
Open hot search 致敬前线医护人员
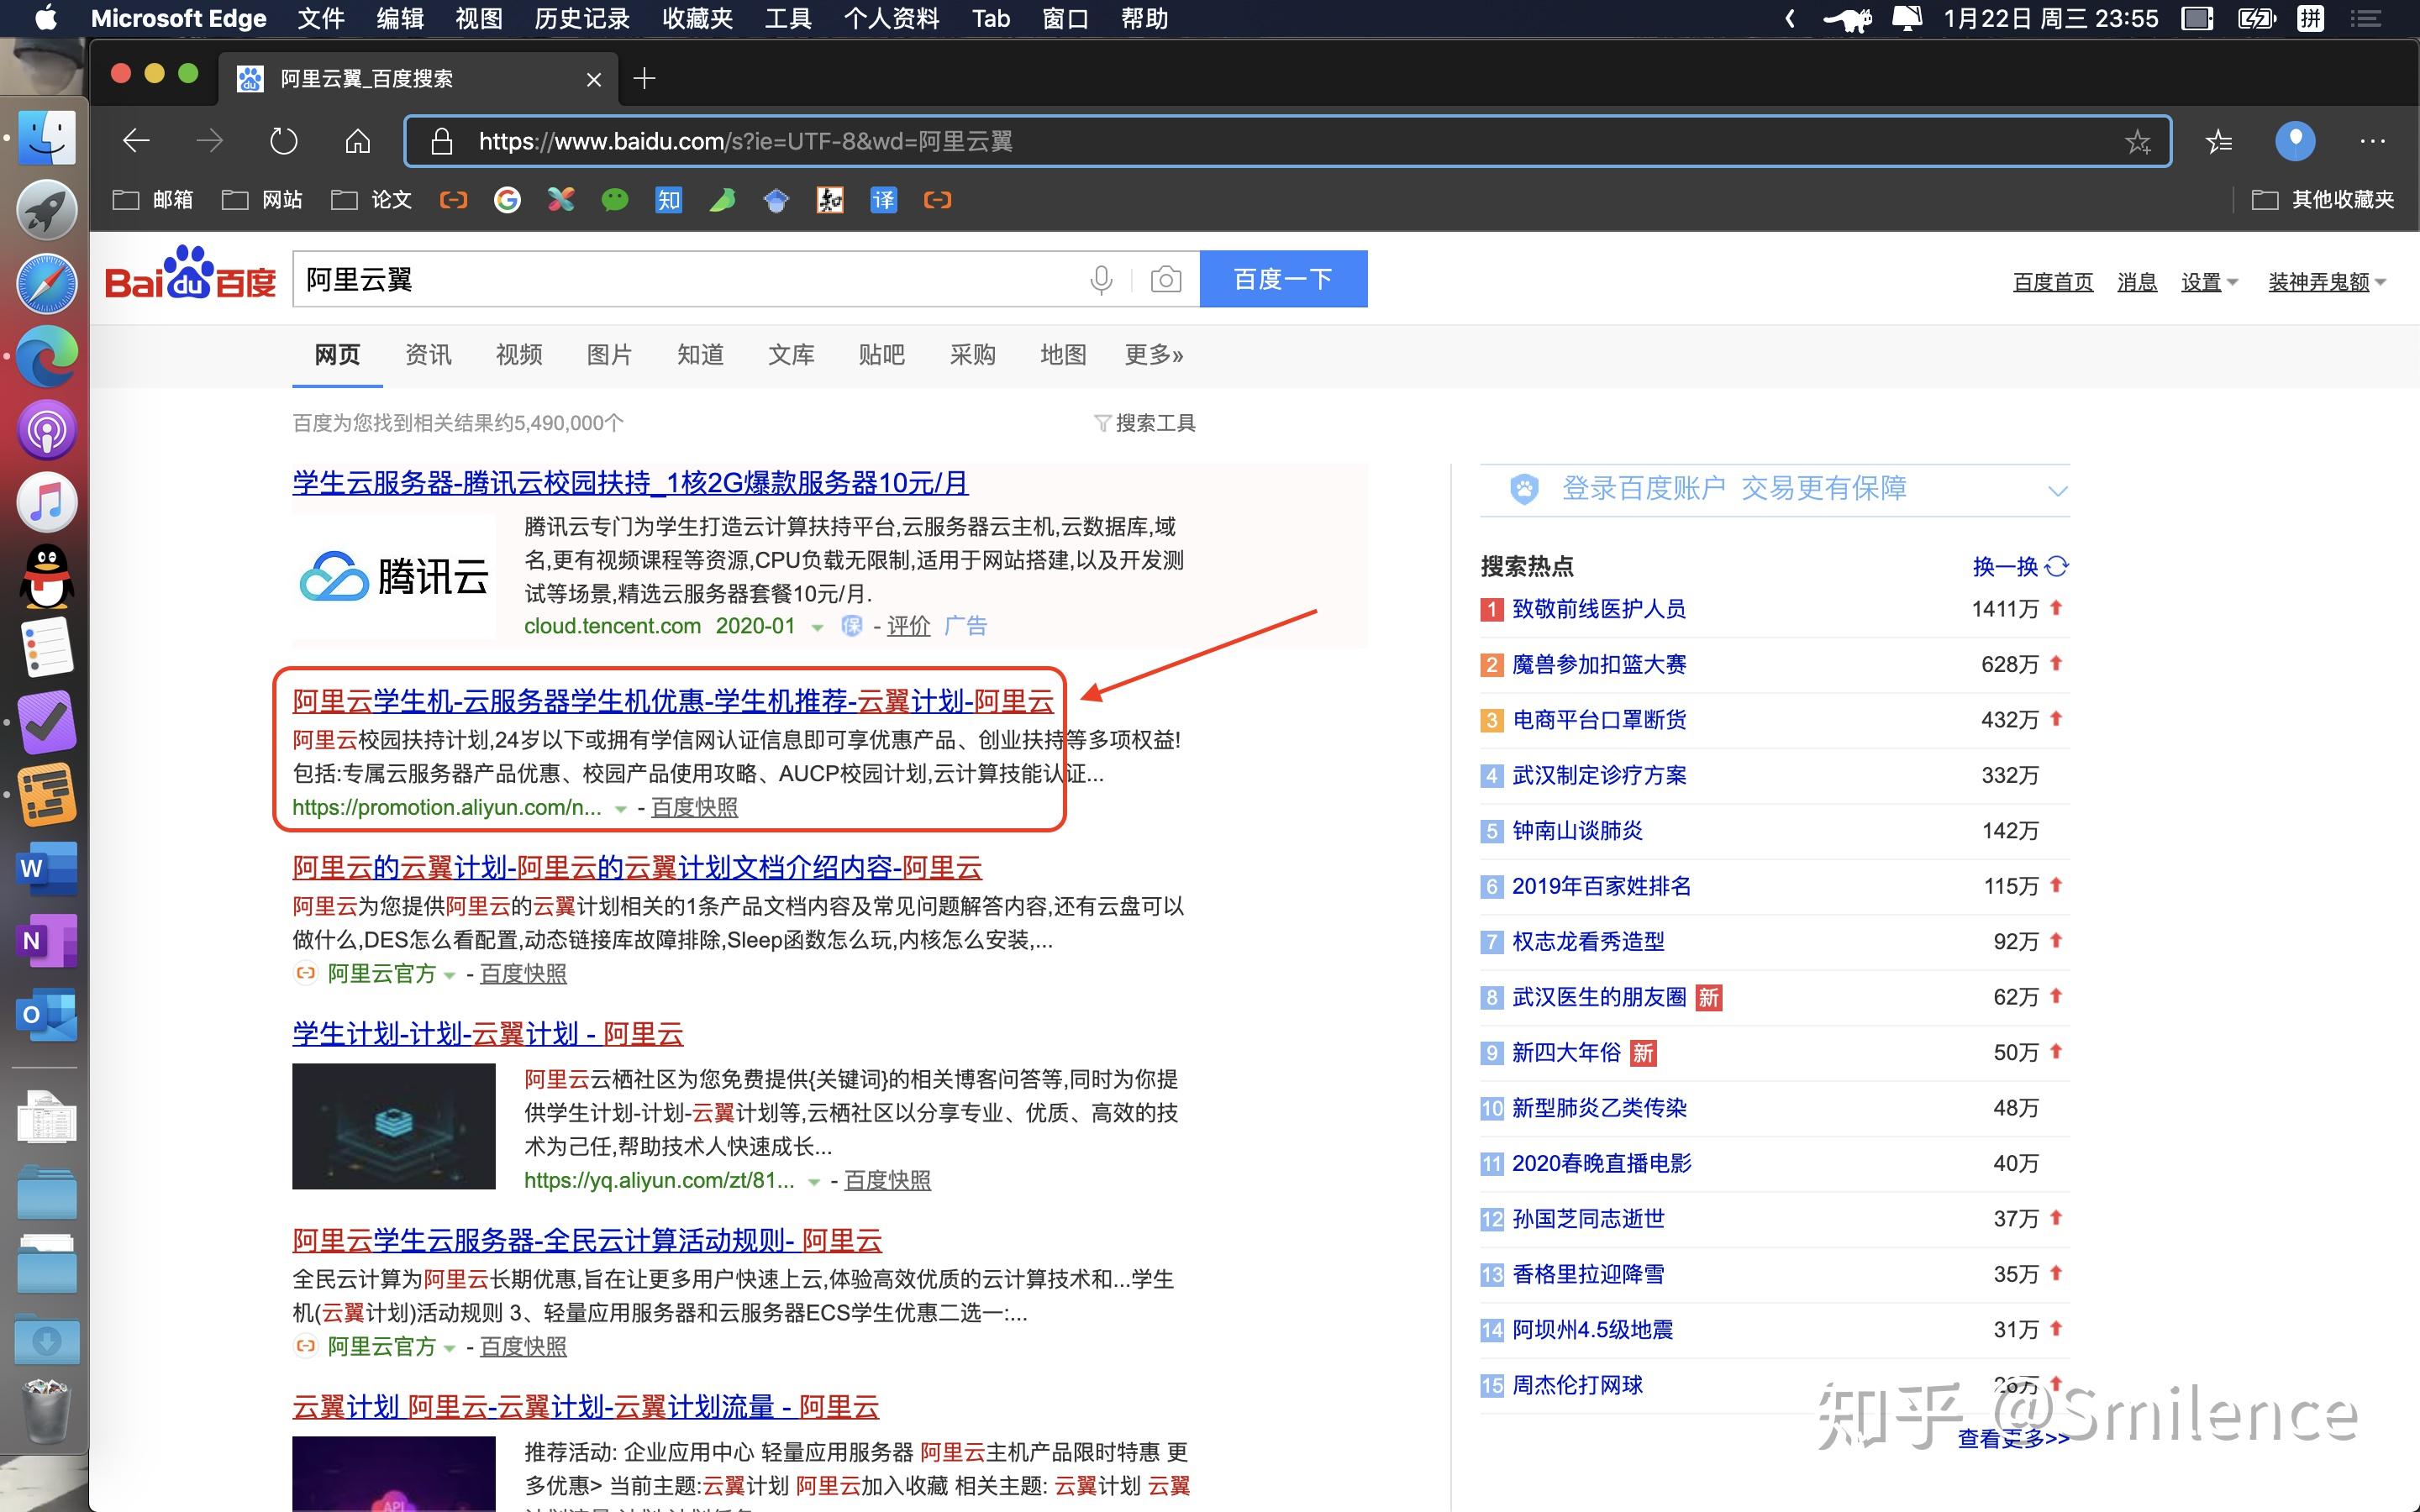[1598, 609]
